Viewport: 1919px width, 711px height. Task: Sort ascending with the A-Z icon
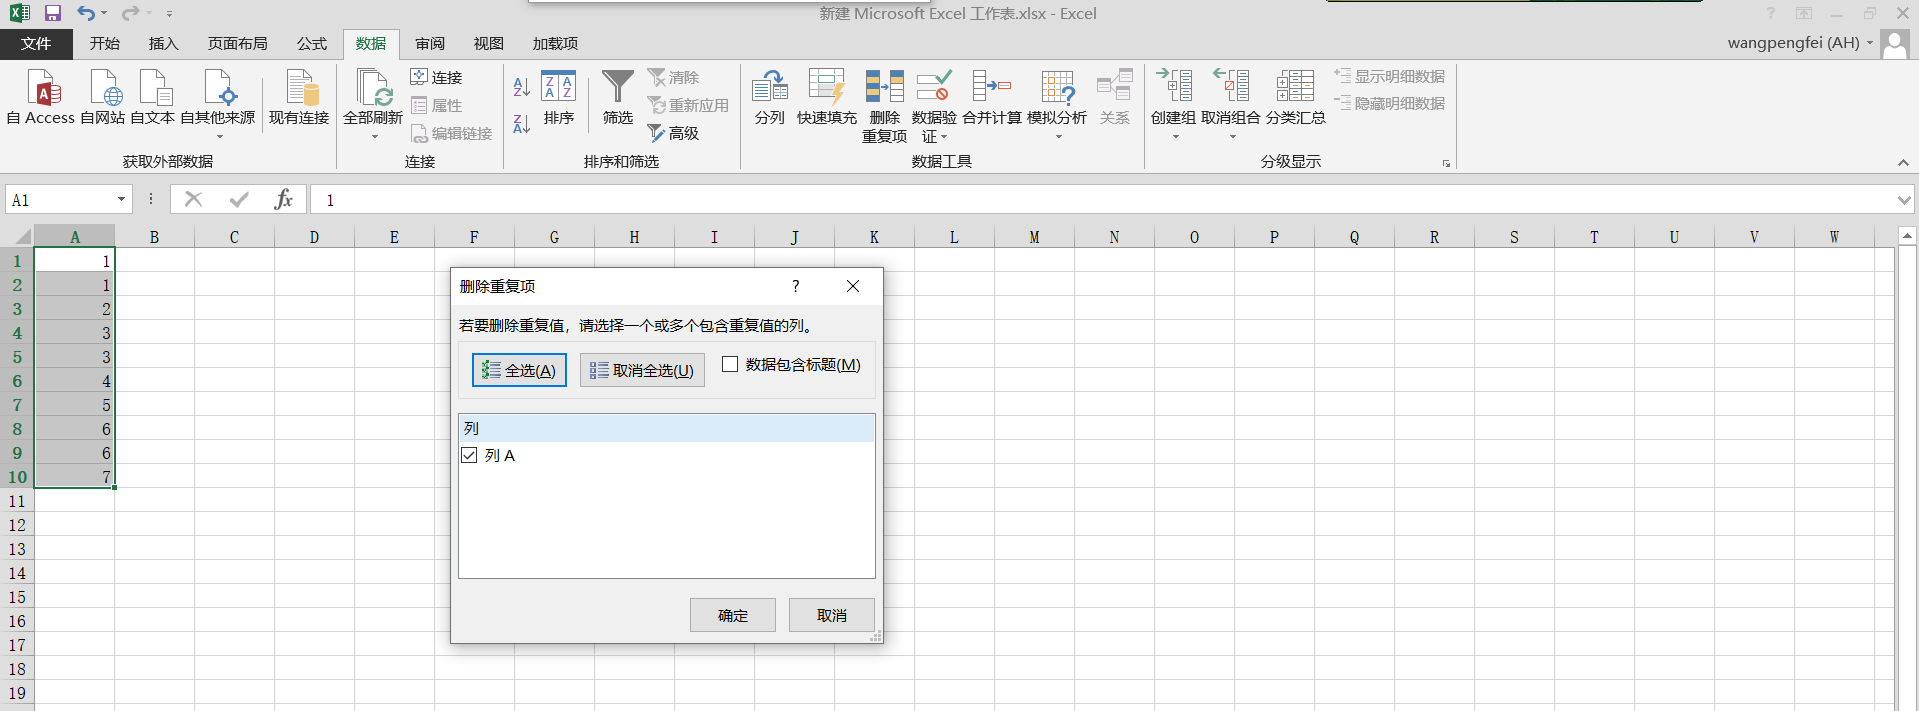[521, 88]
